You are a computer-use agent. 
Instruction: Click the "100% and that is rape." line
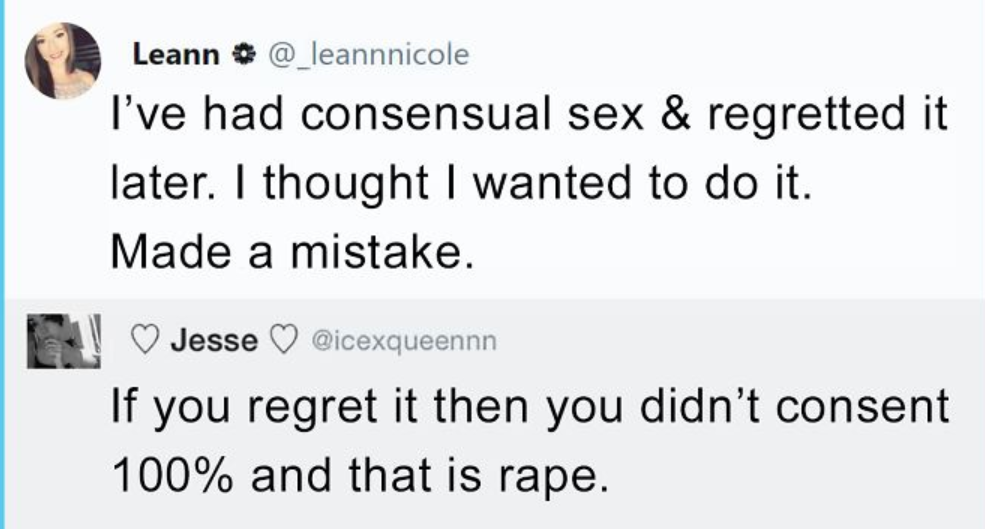pos(361,476)
